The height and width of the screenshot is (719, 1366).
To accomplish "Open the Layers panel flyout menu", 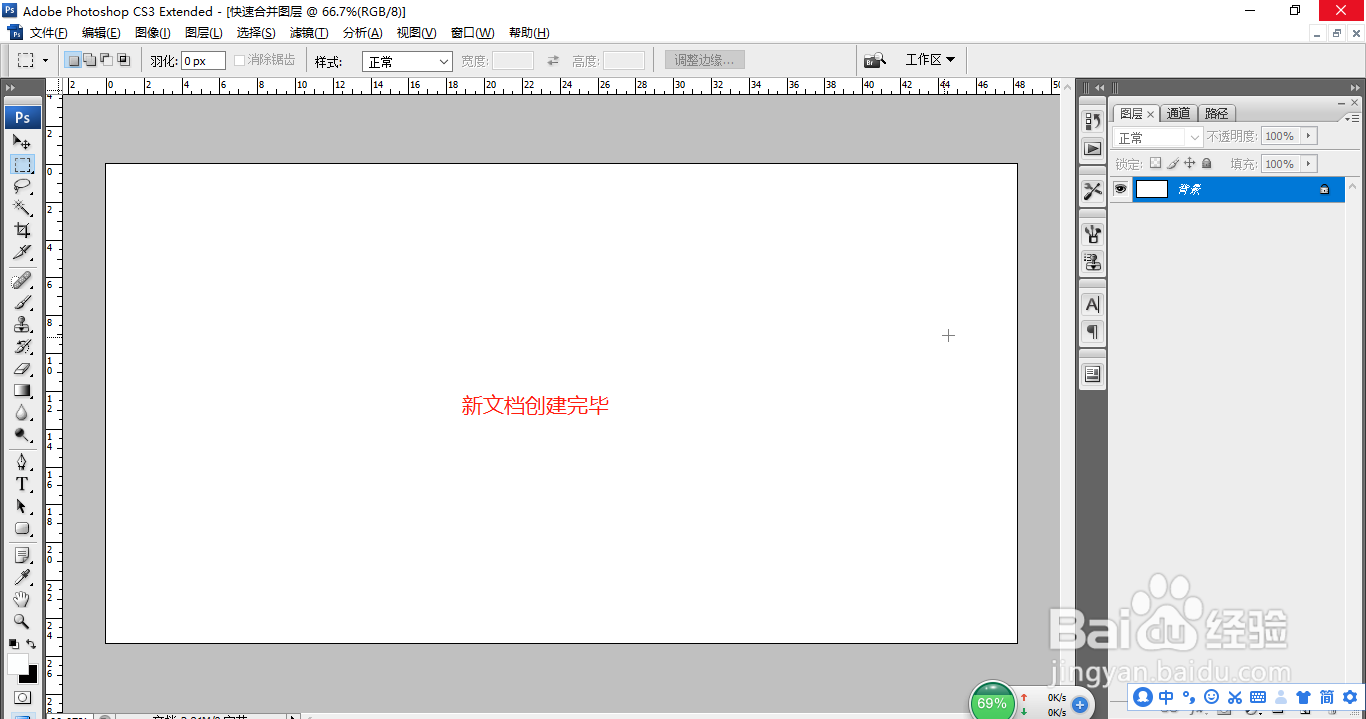I will (x=1354, y=117).
